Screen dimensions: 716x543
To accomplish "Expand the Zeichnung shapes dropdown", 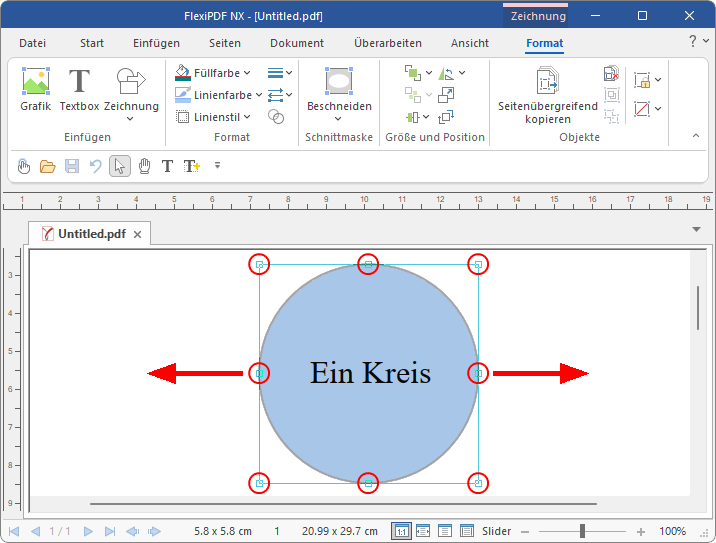I will pyautogui.click(x=131, y=119).
